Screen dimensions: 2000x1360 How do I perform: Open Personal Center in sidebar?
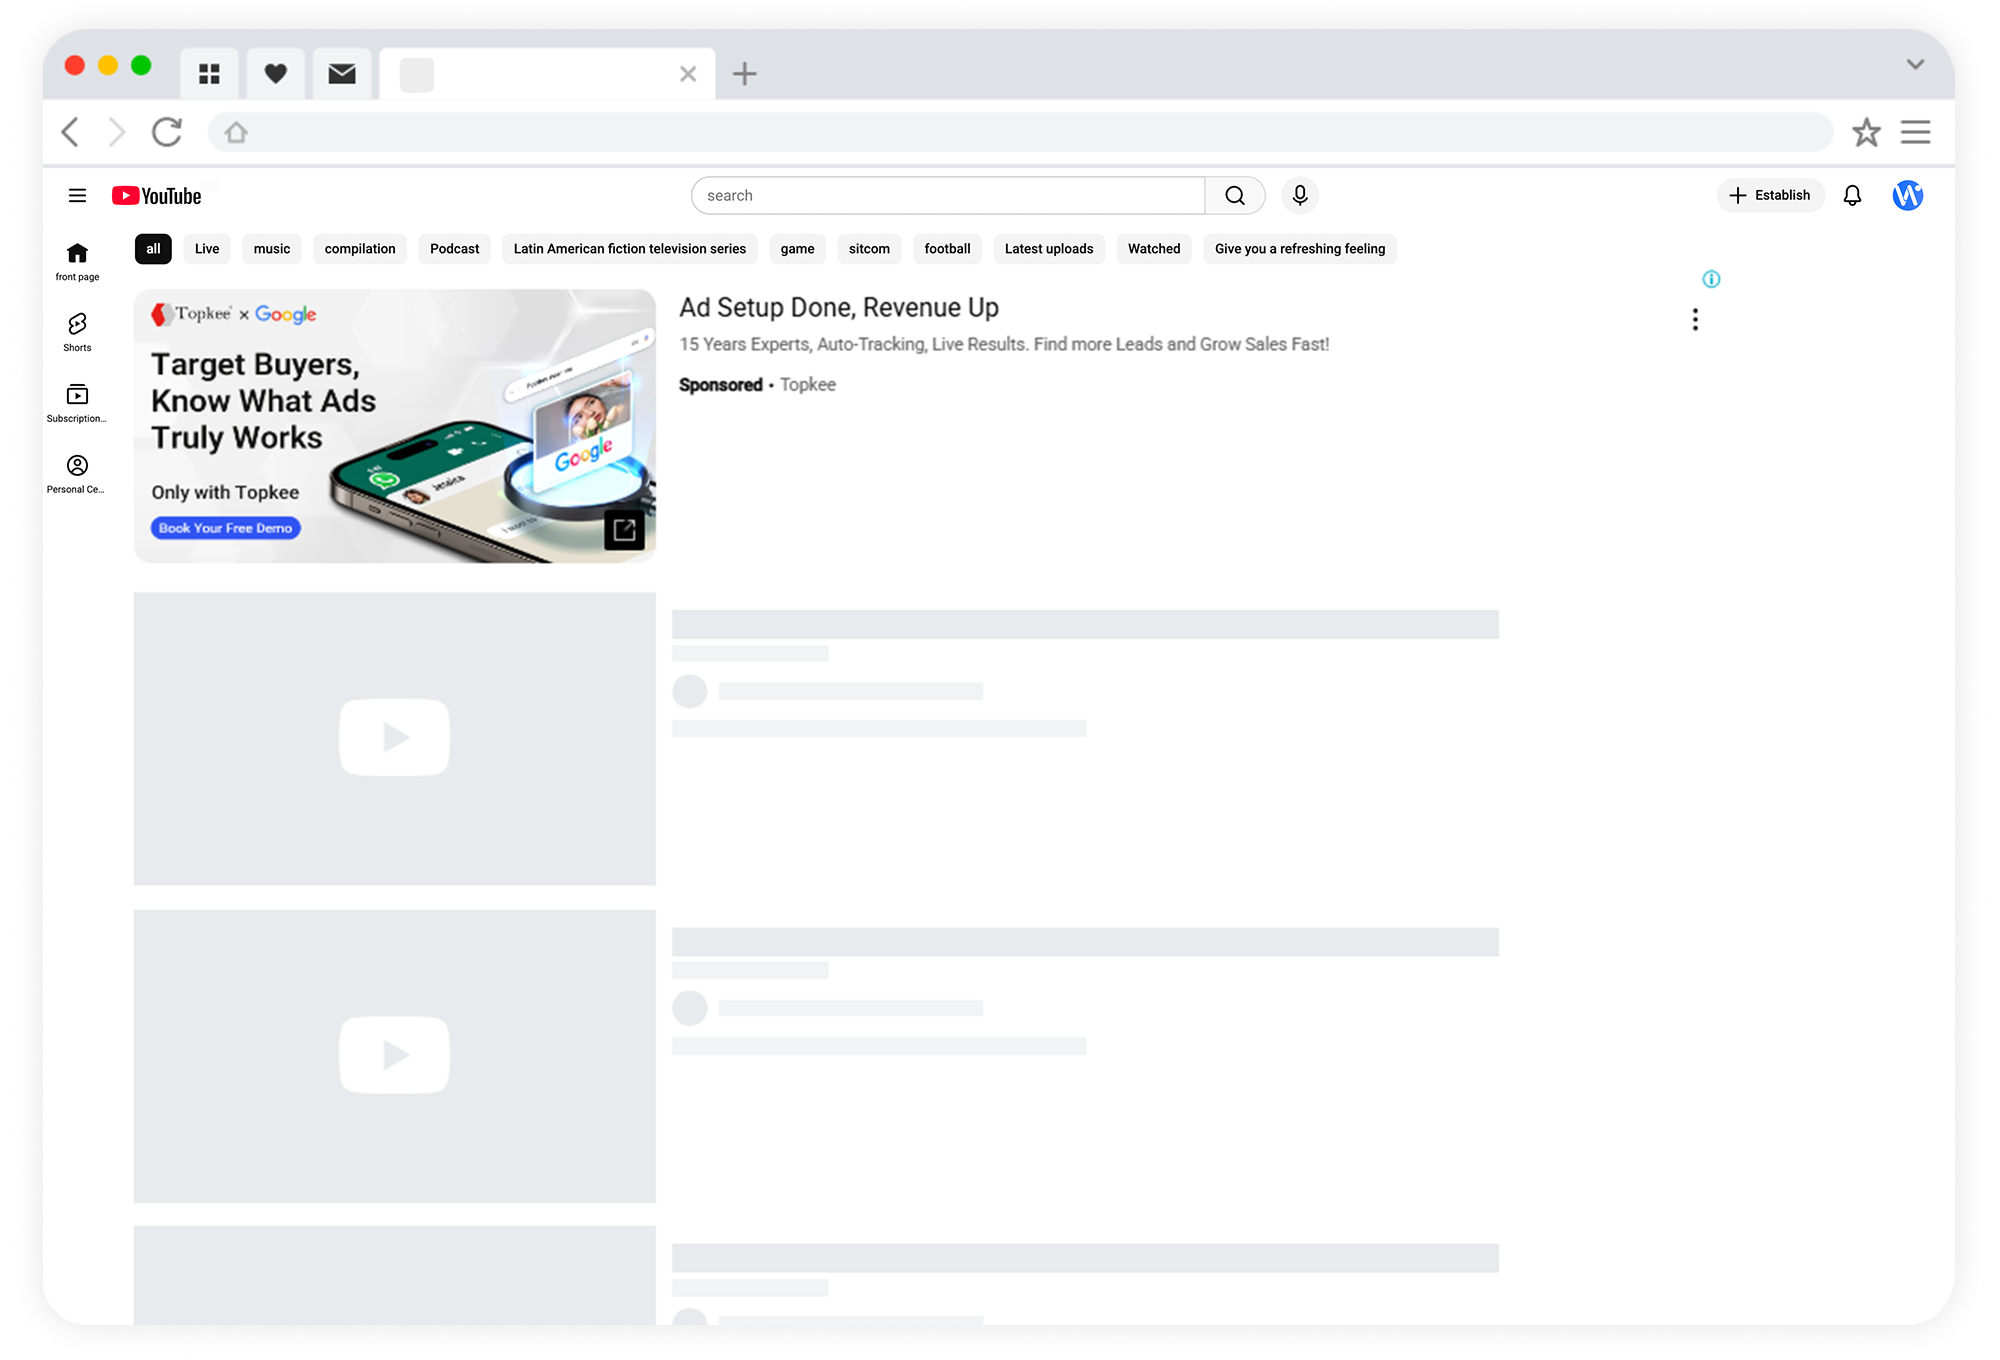tap(77, 473)
